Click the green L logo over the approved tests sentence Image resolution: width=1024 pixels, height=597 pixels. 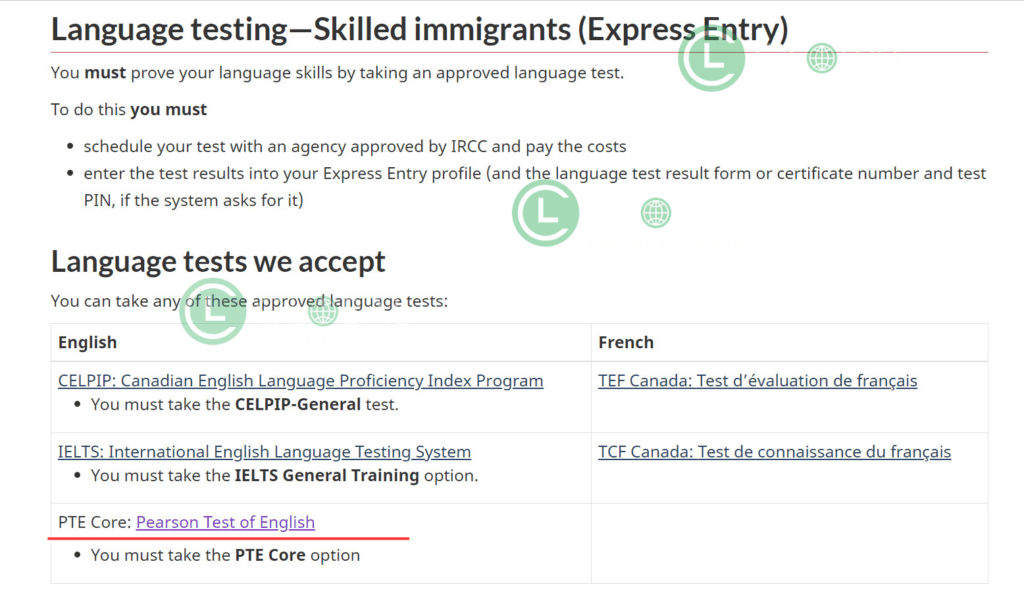click(213, 311)
